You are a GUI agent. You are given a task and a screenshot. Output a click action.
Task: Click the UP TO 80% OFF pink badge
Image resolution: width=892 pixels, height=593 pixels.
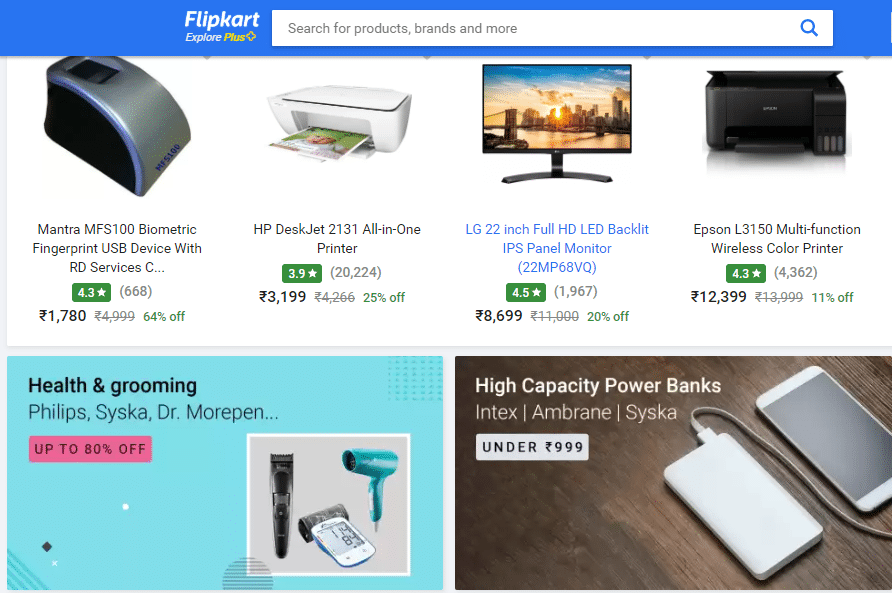pyautogui.click(x=90, y=449)
